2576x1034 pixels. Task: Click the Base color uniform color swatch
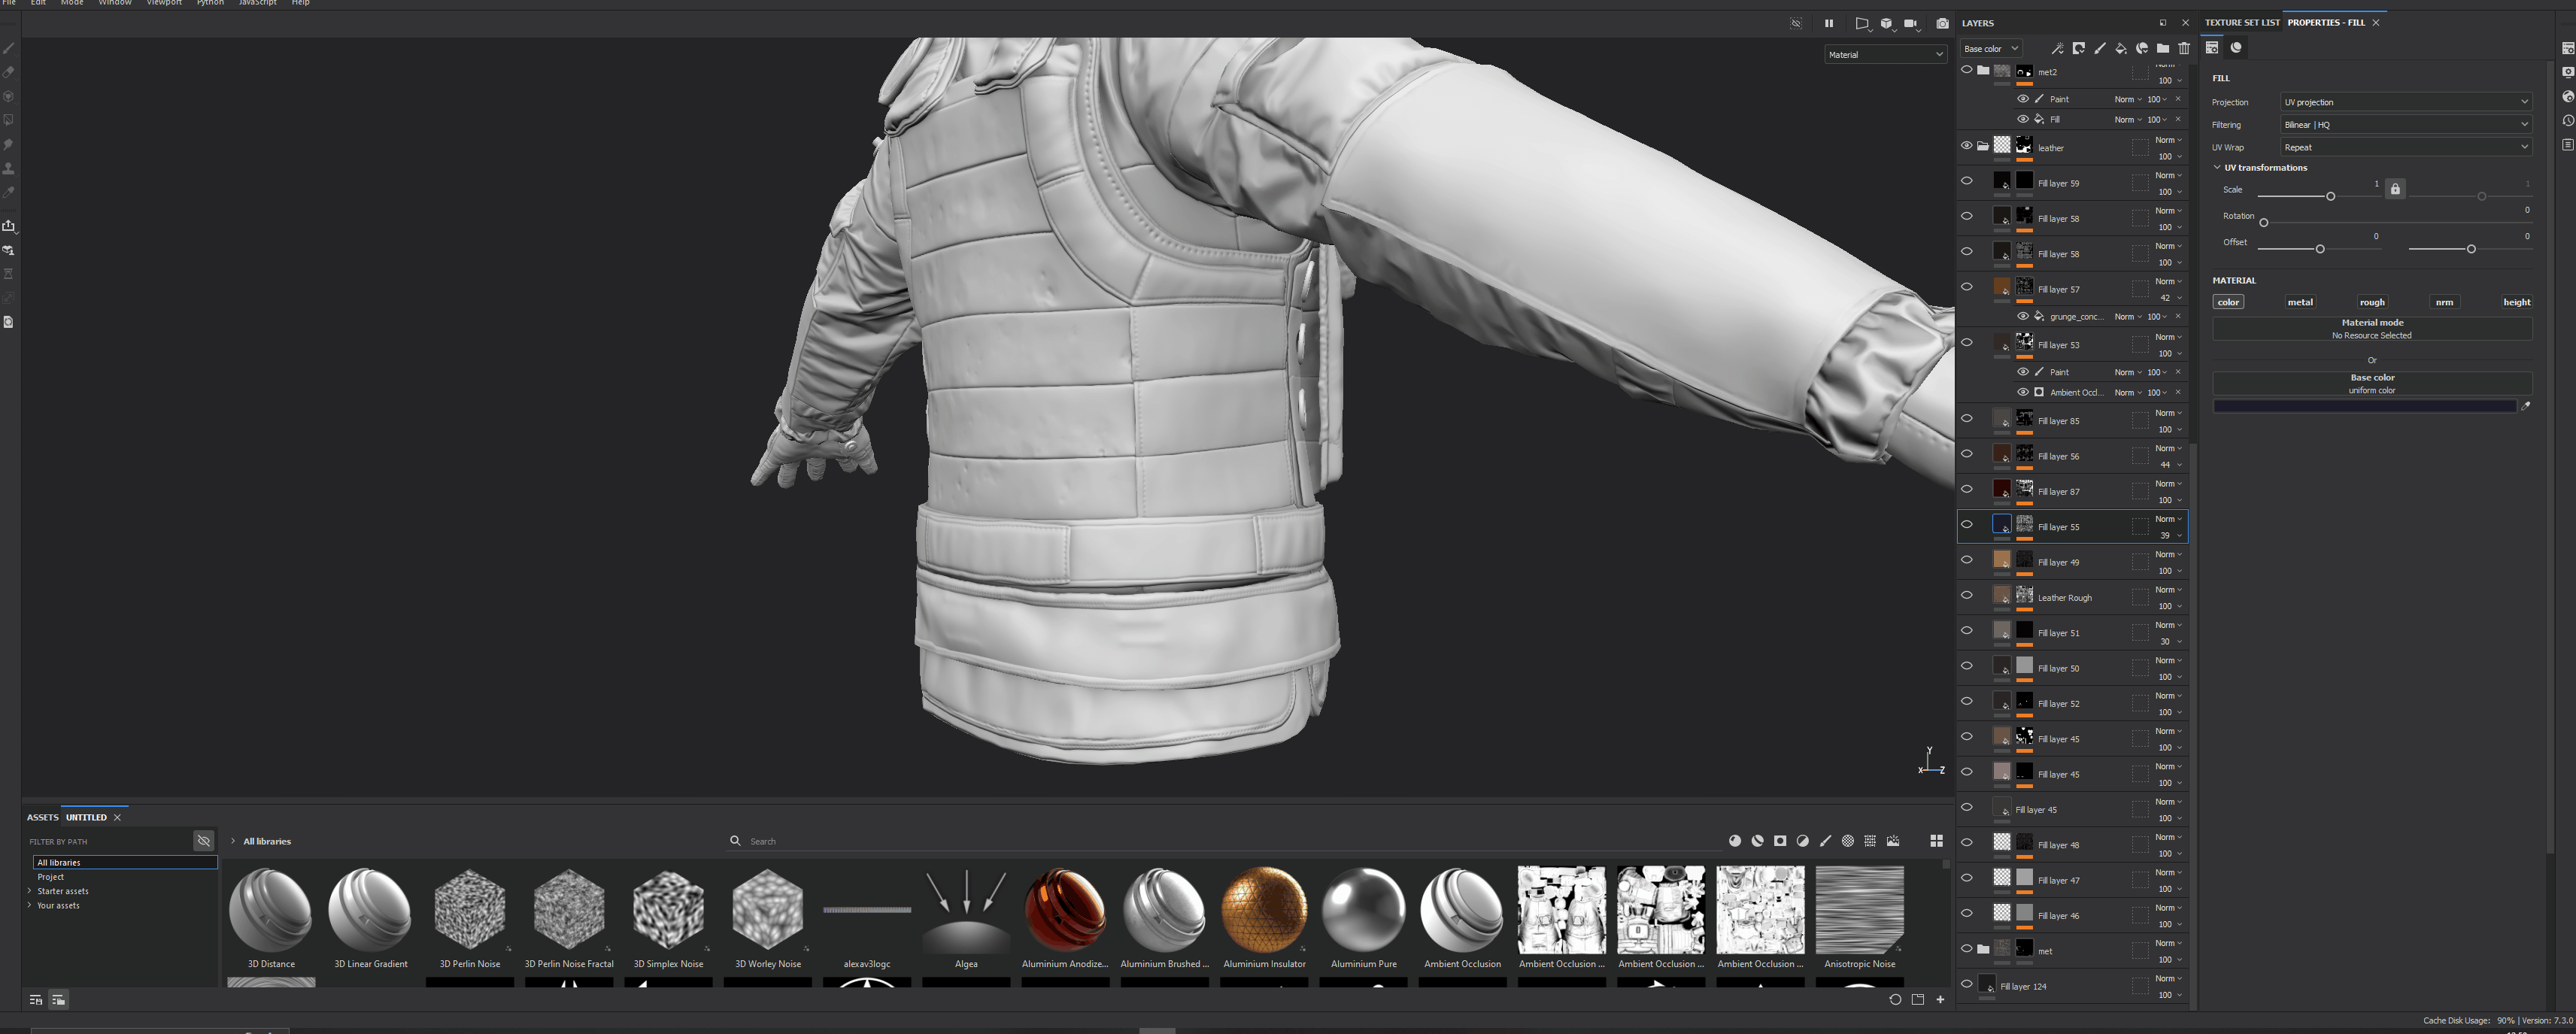(2363, 406)
